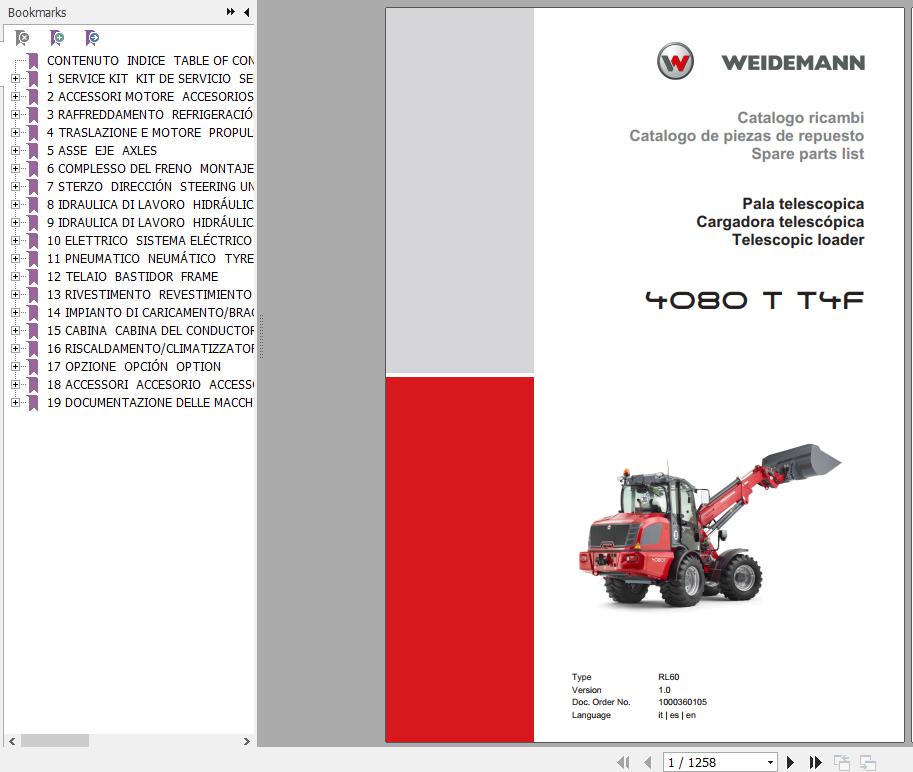913x772 pixels.
Task: Jump to the last page
Action: (816, 762)
